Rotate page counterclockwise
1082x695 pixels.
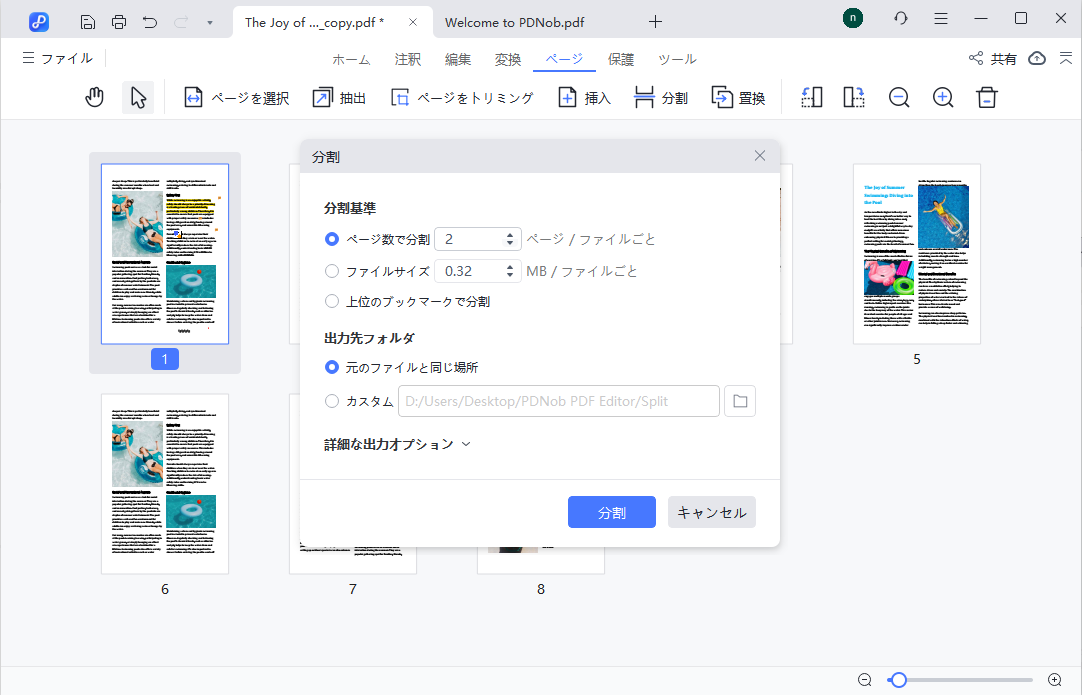(x=811, y=97)
